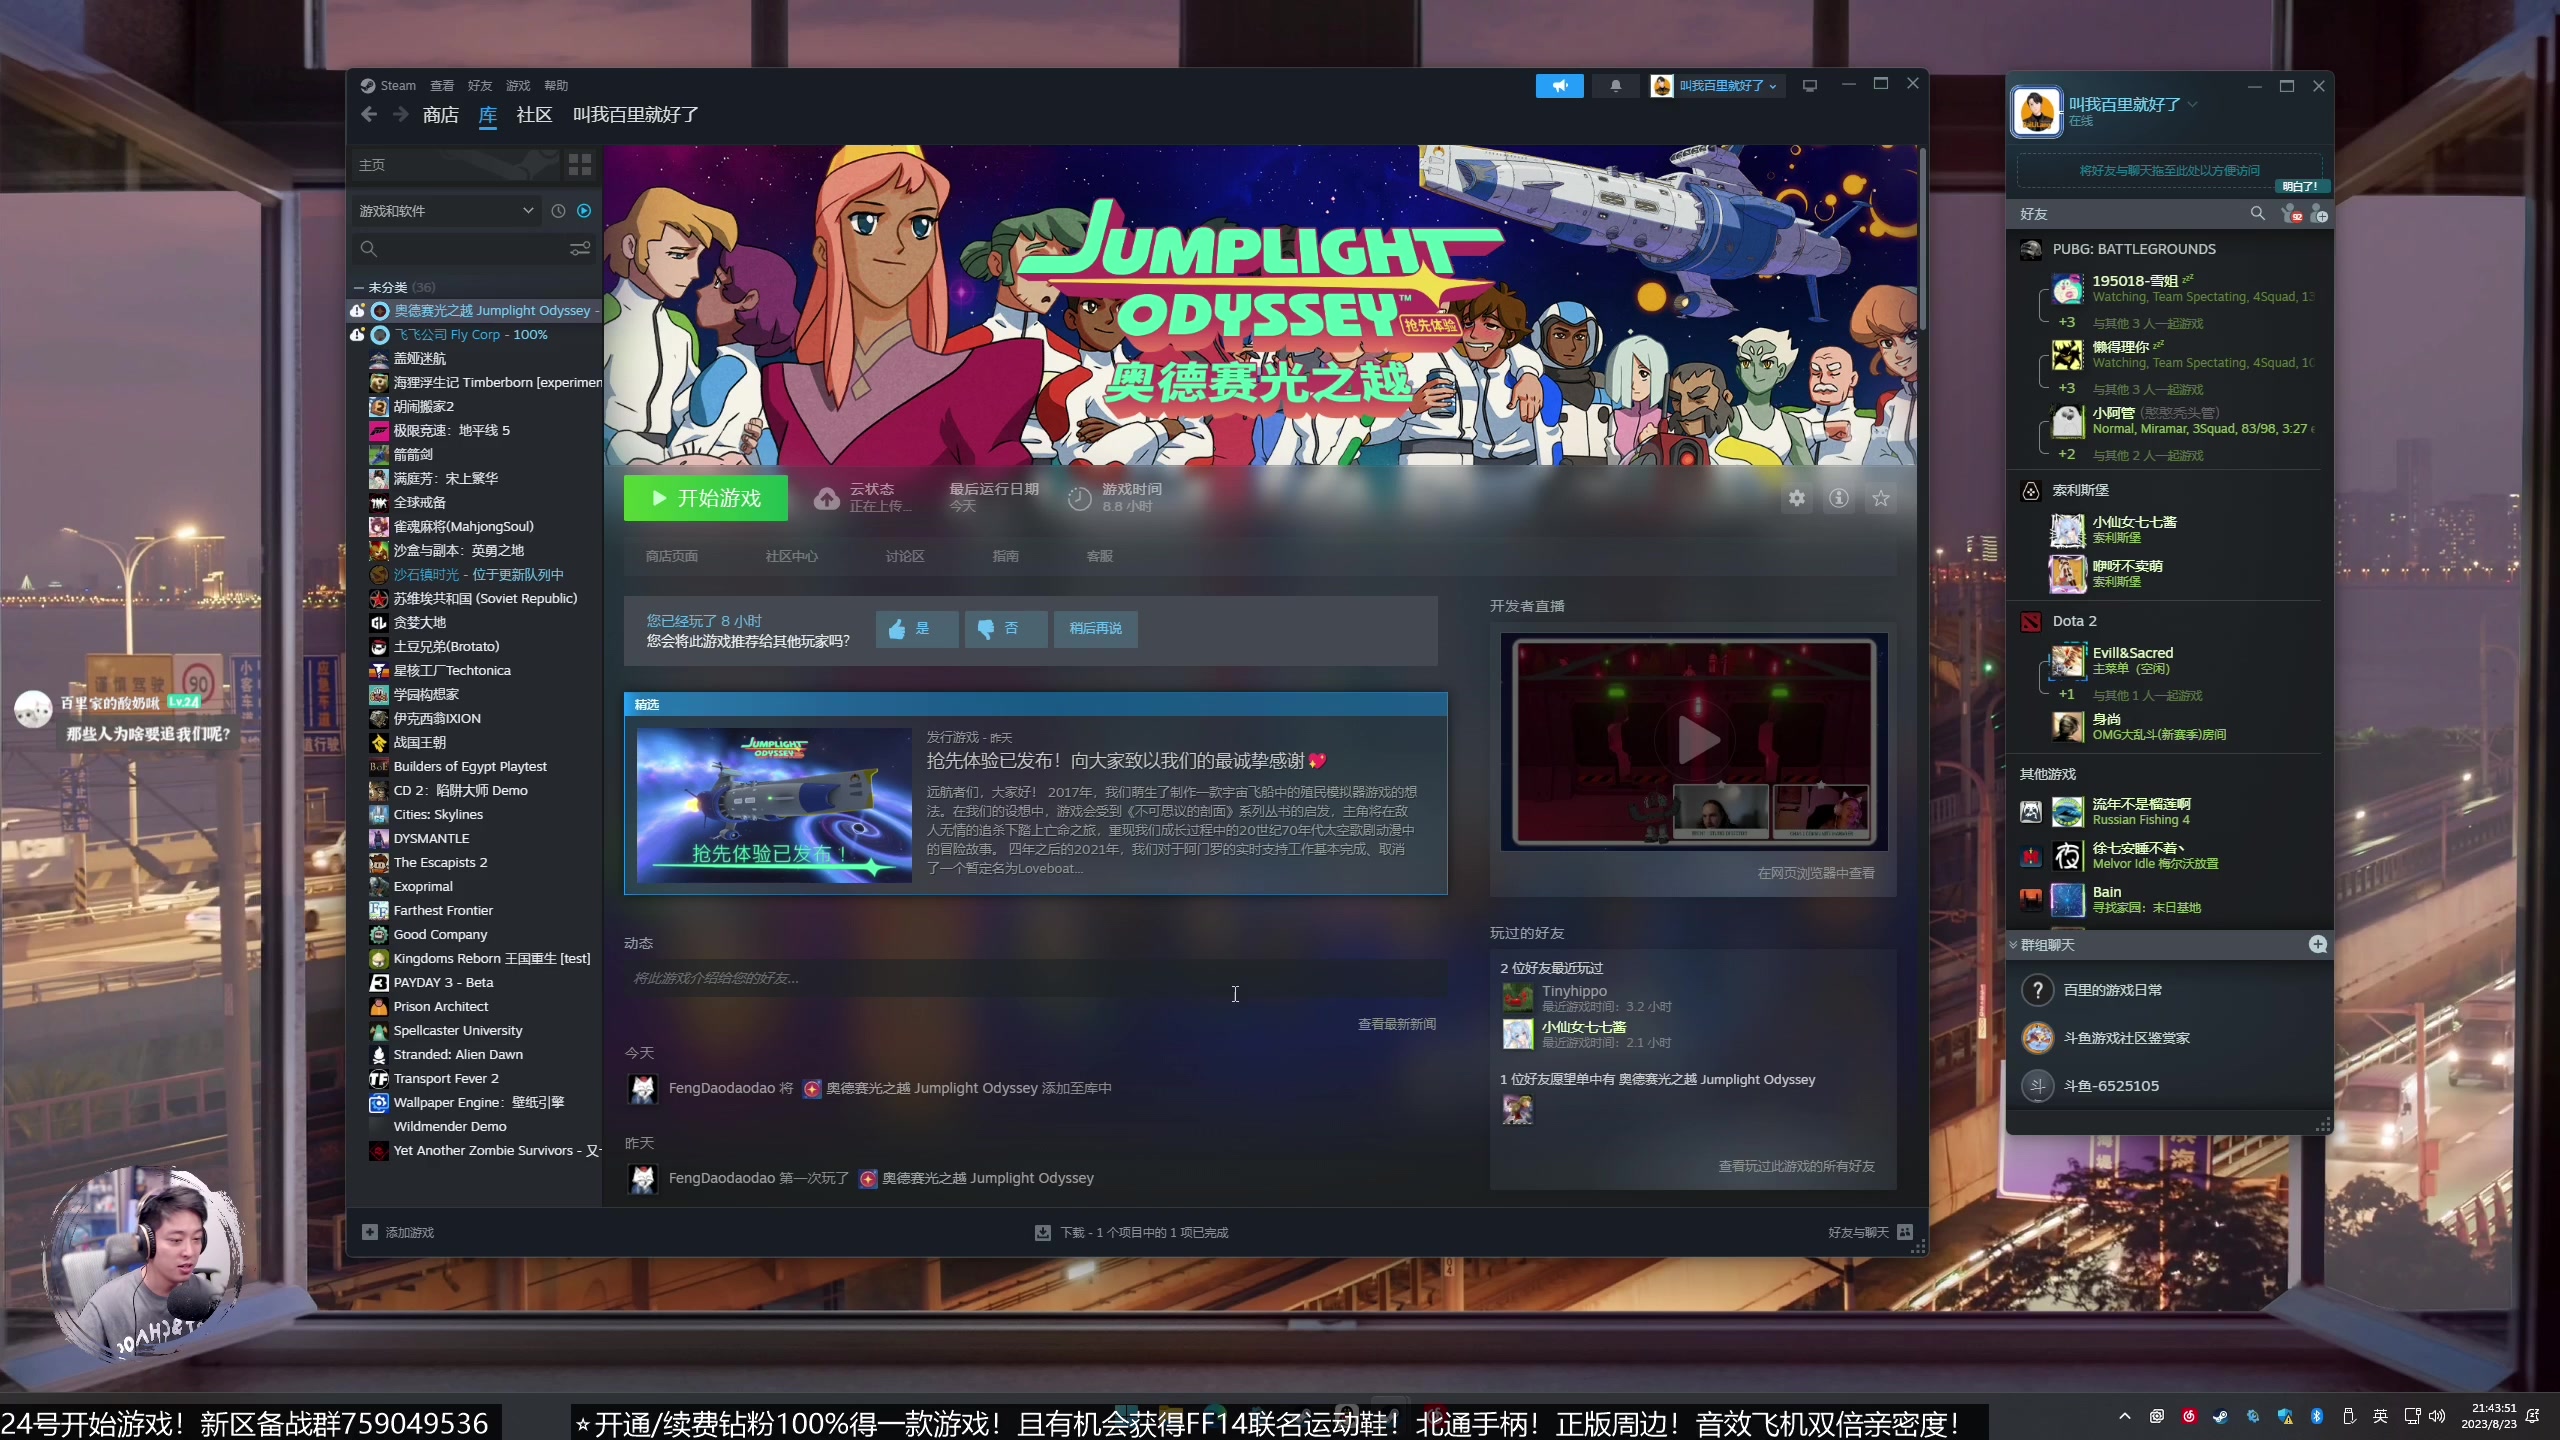This screenshot has width=2560, height=1440.
Task: Open pending friend requests icon
Action: (x=2290, y=214)
